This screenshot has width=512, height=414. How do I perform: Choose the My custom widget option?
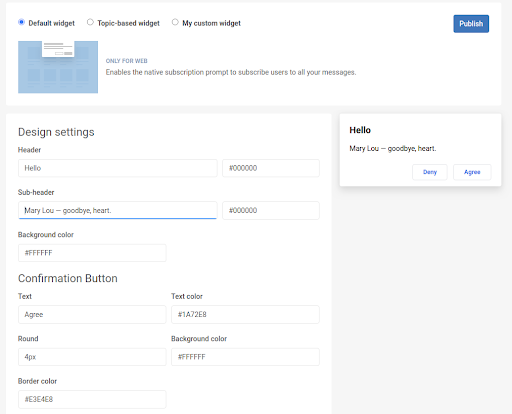click(175, 22)
